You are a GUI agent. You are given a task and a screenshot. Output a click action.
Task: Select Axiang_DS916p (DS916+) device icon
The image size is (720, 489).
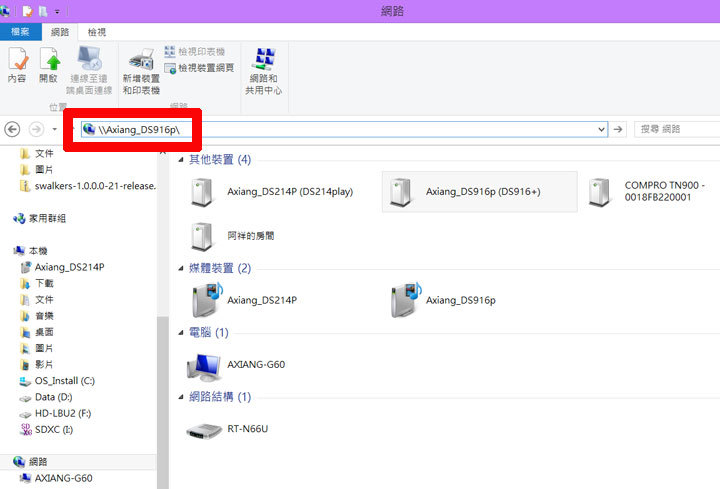click(x=400, y=192)
